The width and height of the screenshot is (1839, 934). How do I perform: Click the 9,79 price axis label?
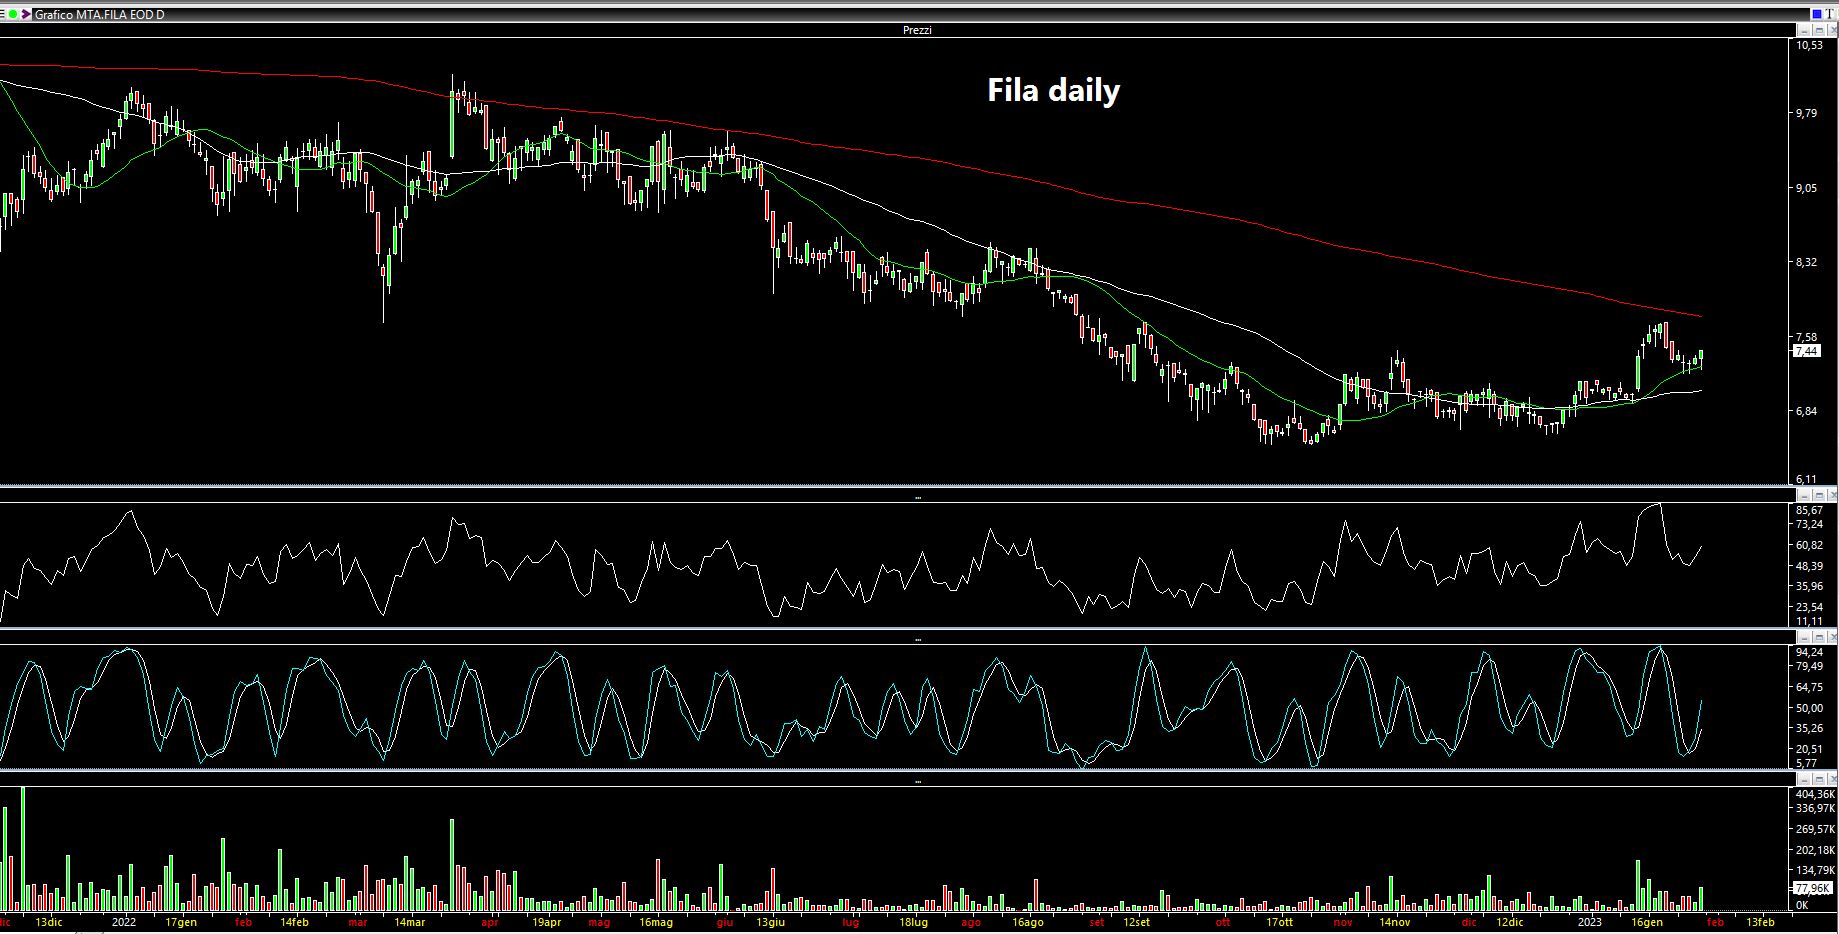[x=1807, y=114]
